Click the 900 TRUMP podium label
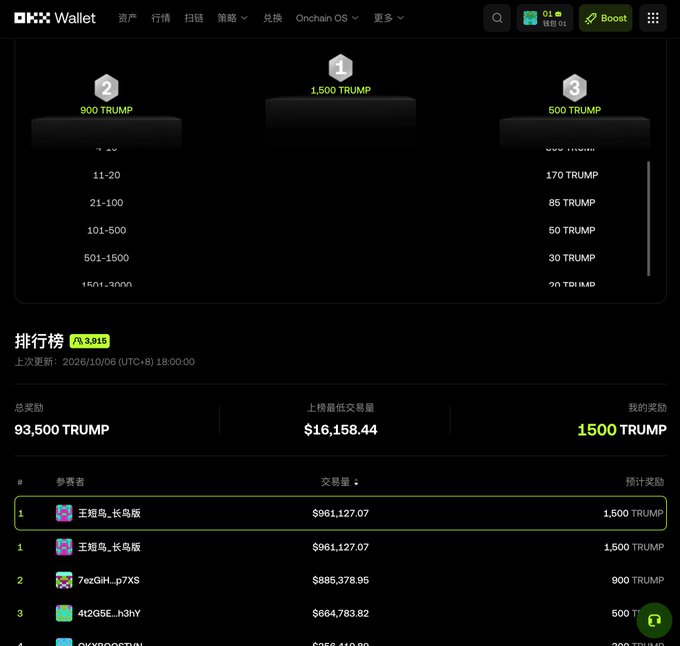The height and width of the screenshot is (646, 680). (106, 110)
